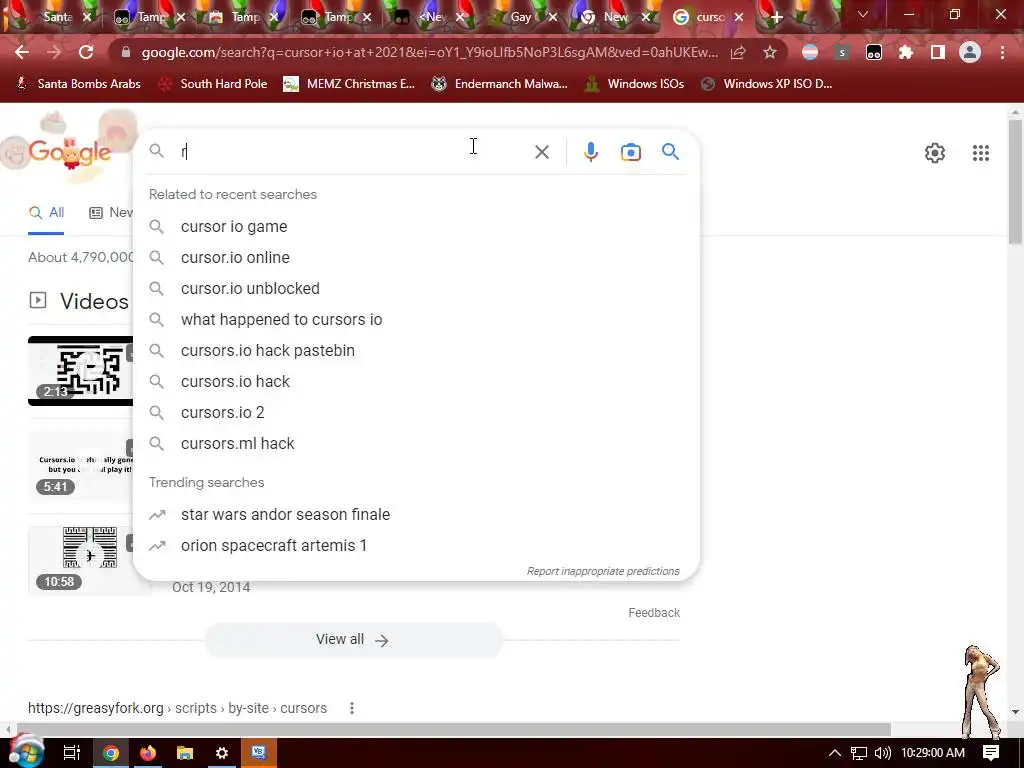The height and width of the screenshot is (768, 1024).
Task: Open 'Windows XP ISO D...' bookmark
Action: tap(767, 84)
